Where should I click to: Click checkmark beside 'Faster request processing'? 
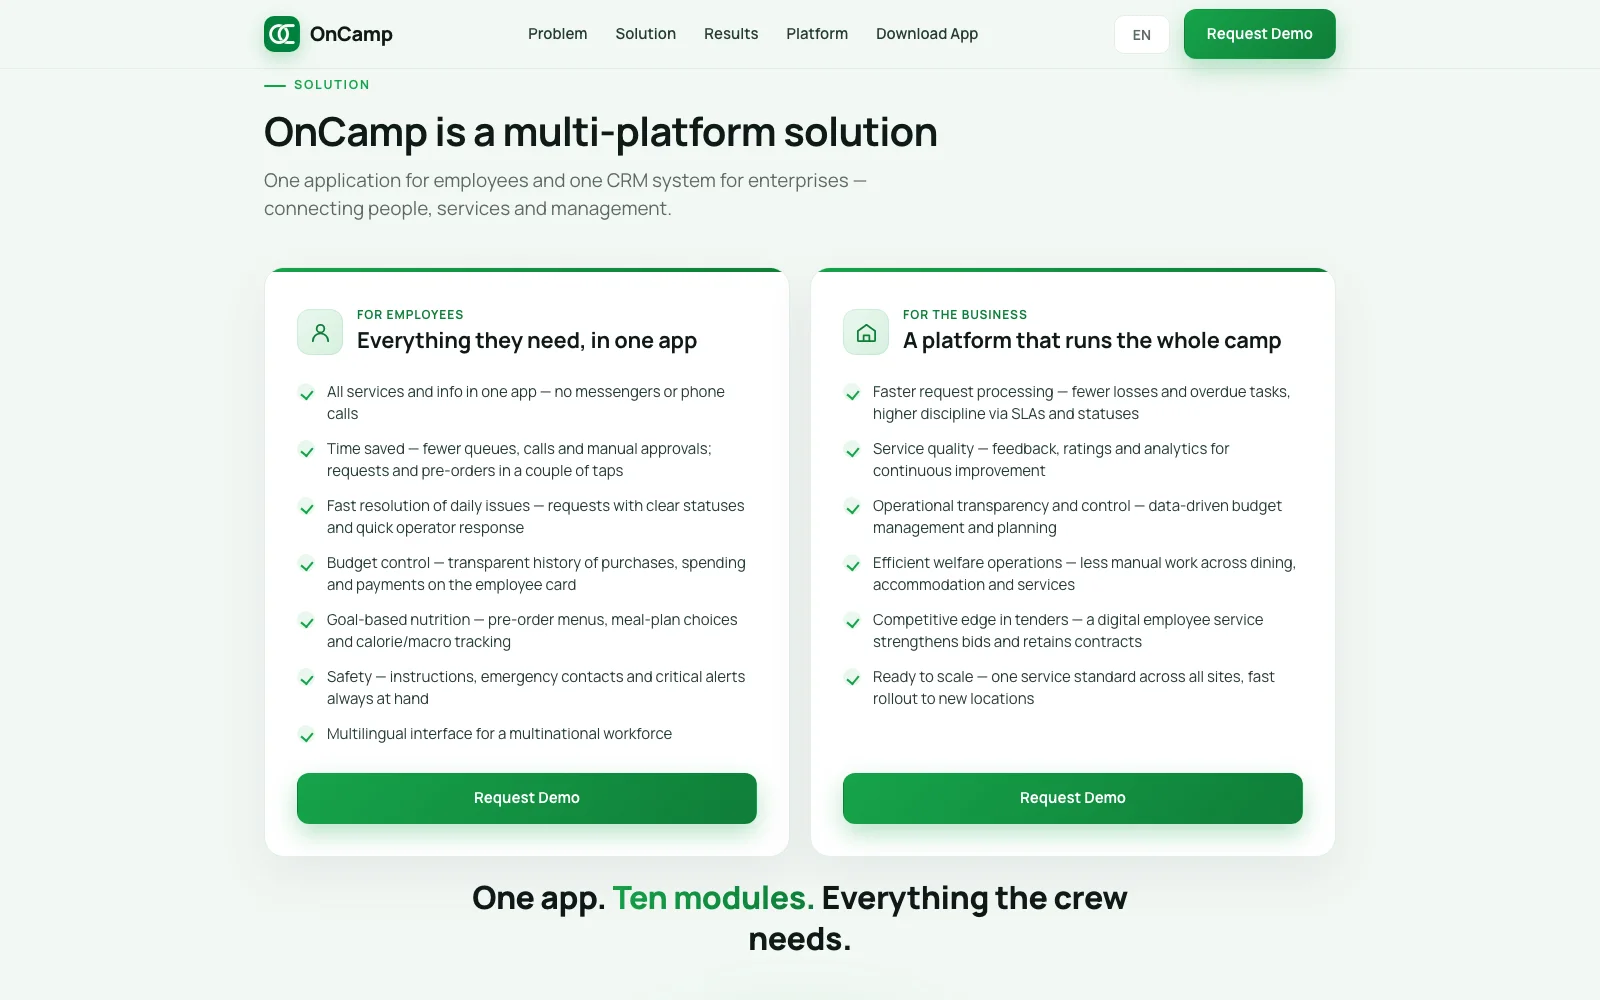[x=853, y=394]
